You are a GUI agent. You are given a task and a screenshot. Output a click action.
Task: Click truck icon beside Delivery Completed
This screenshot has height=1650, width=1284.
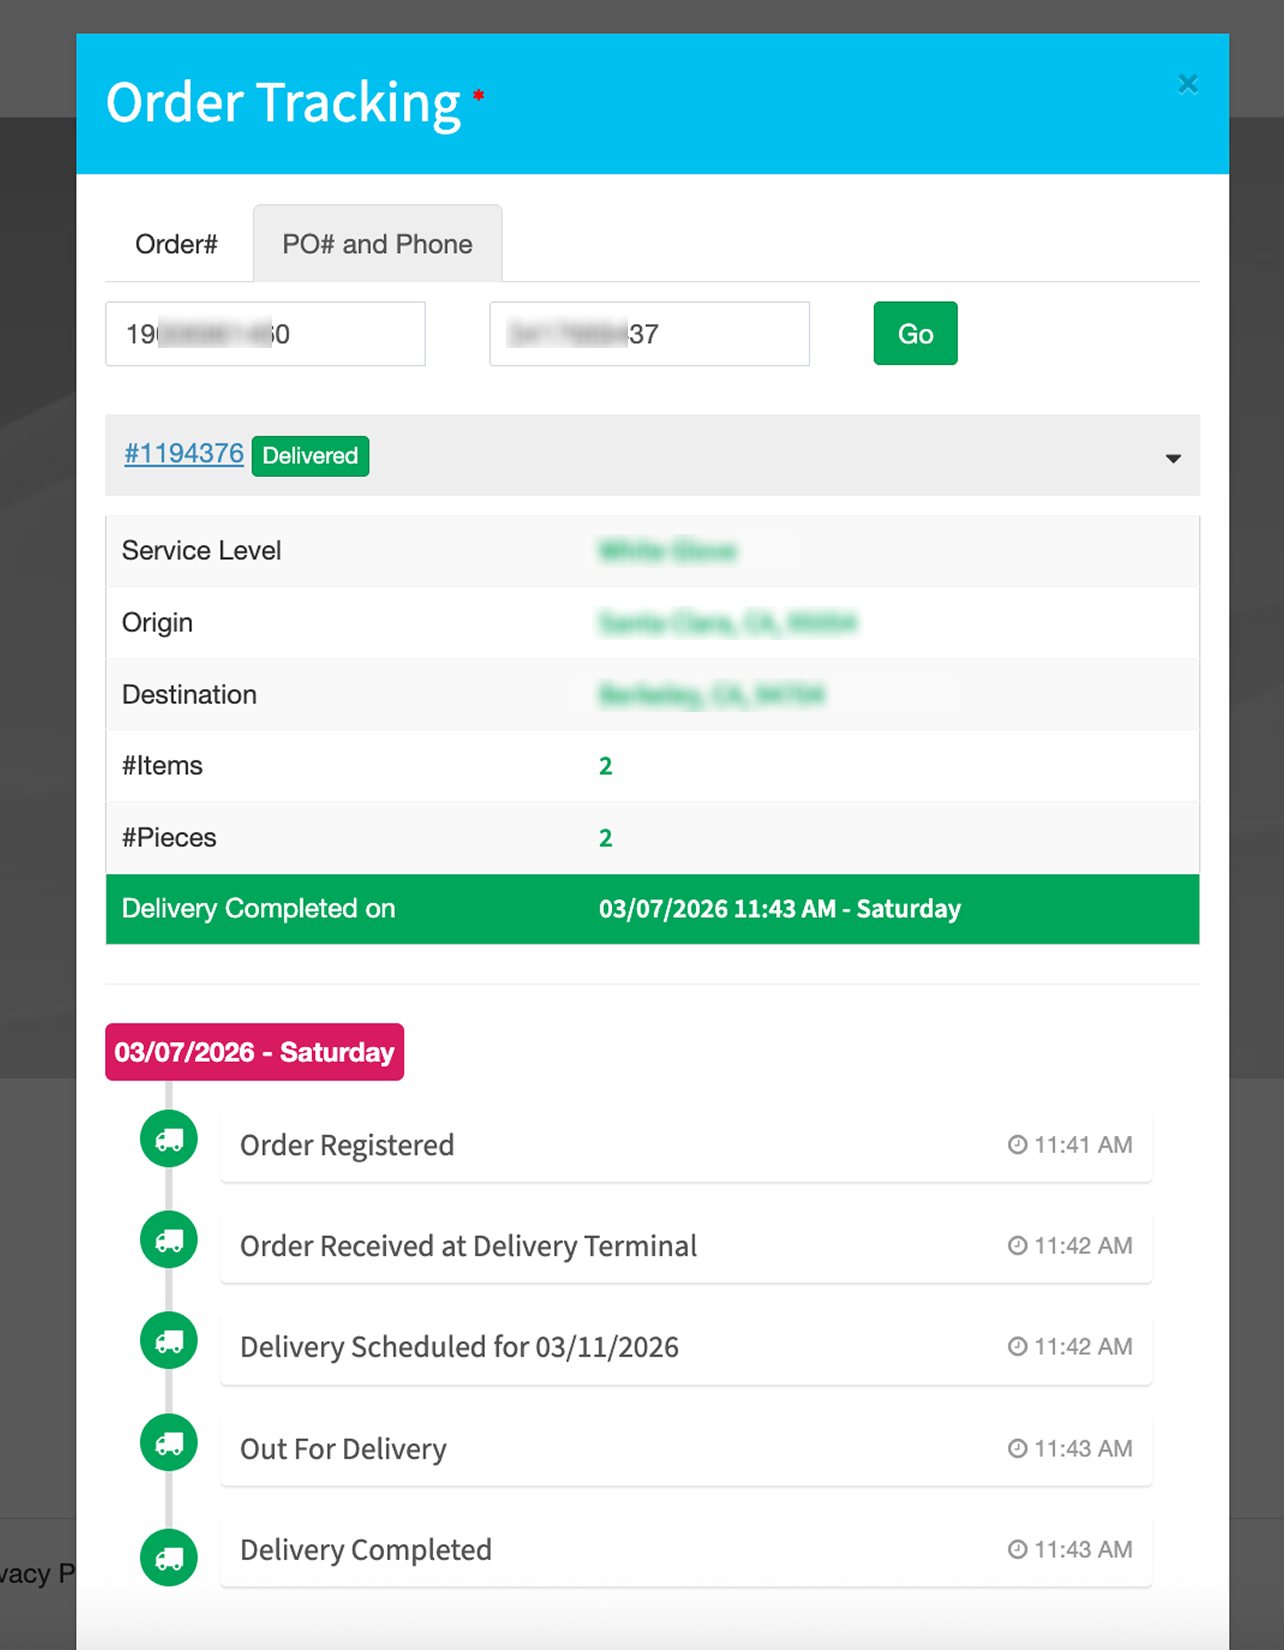(x=169, y=1557)
